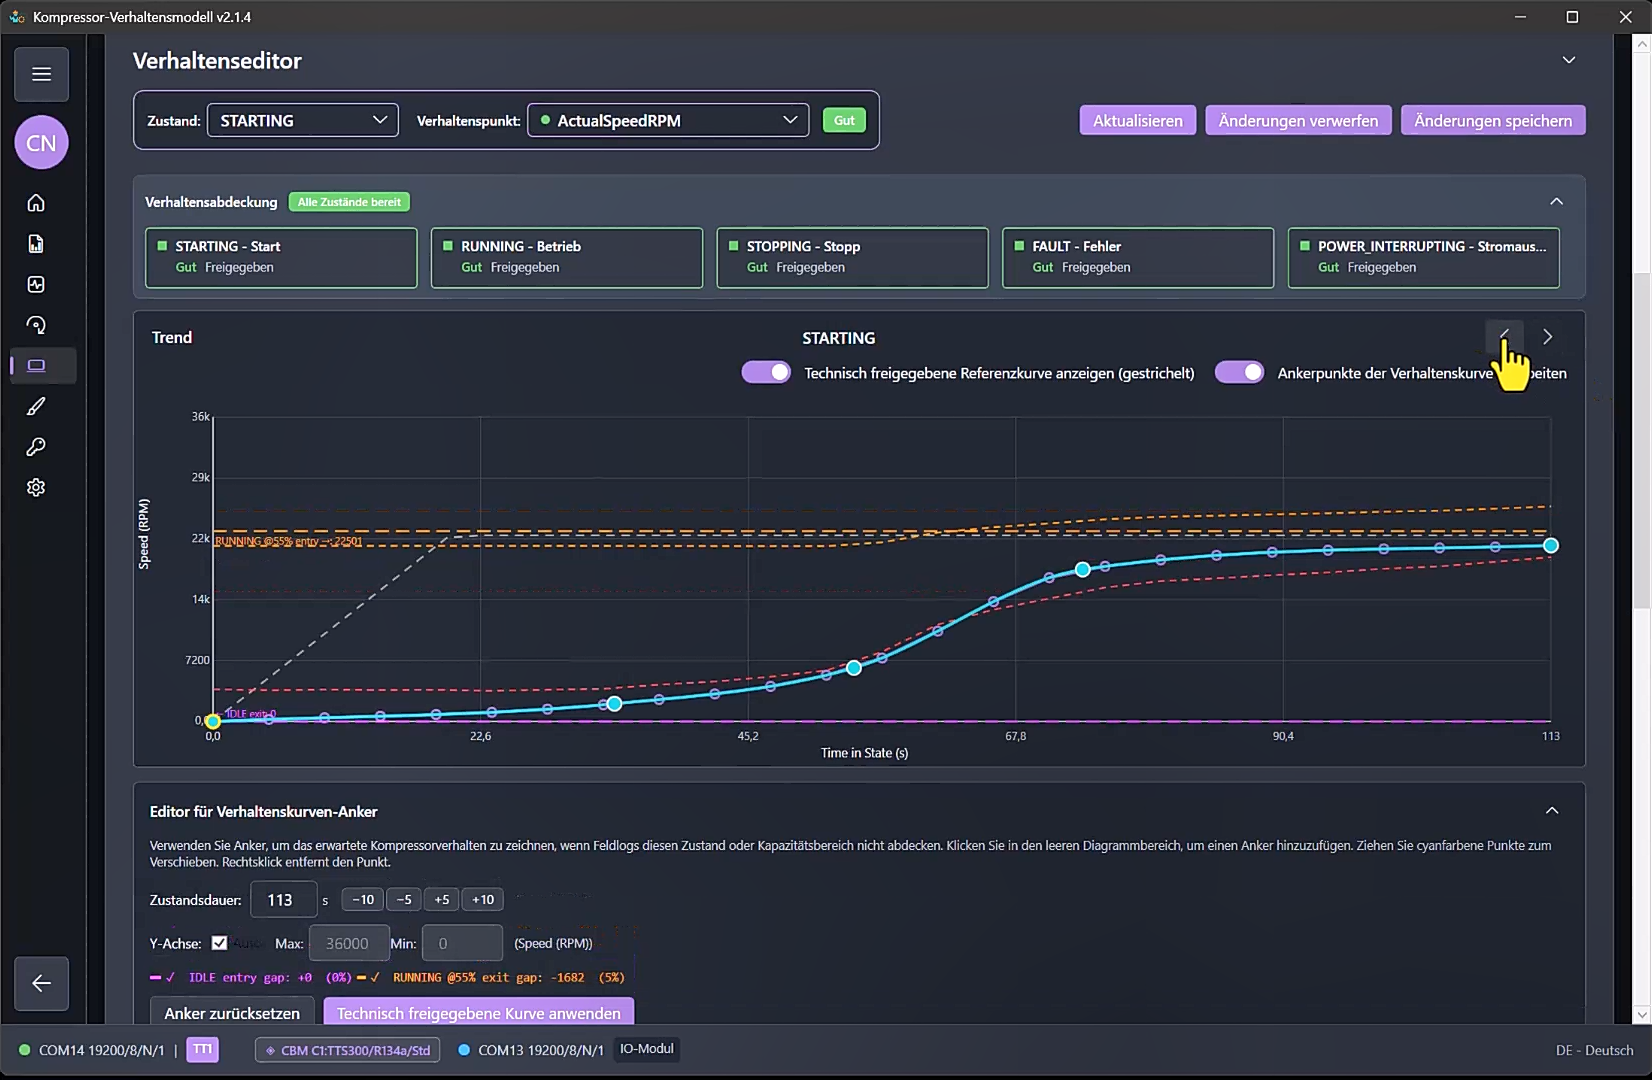
Task: Collapse the Verhaltensabdeckung section
Action: pos(1557,201)
